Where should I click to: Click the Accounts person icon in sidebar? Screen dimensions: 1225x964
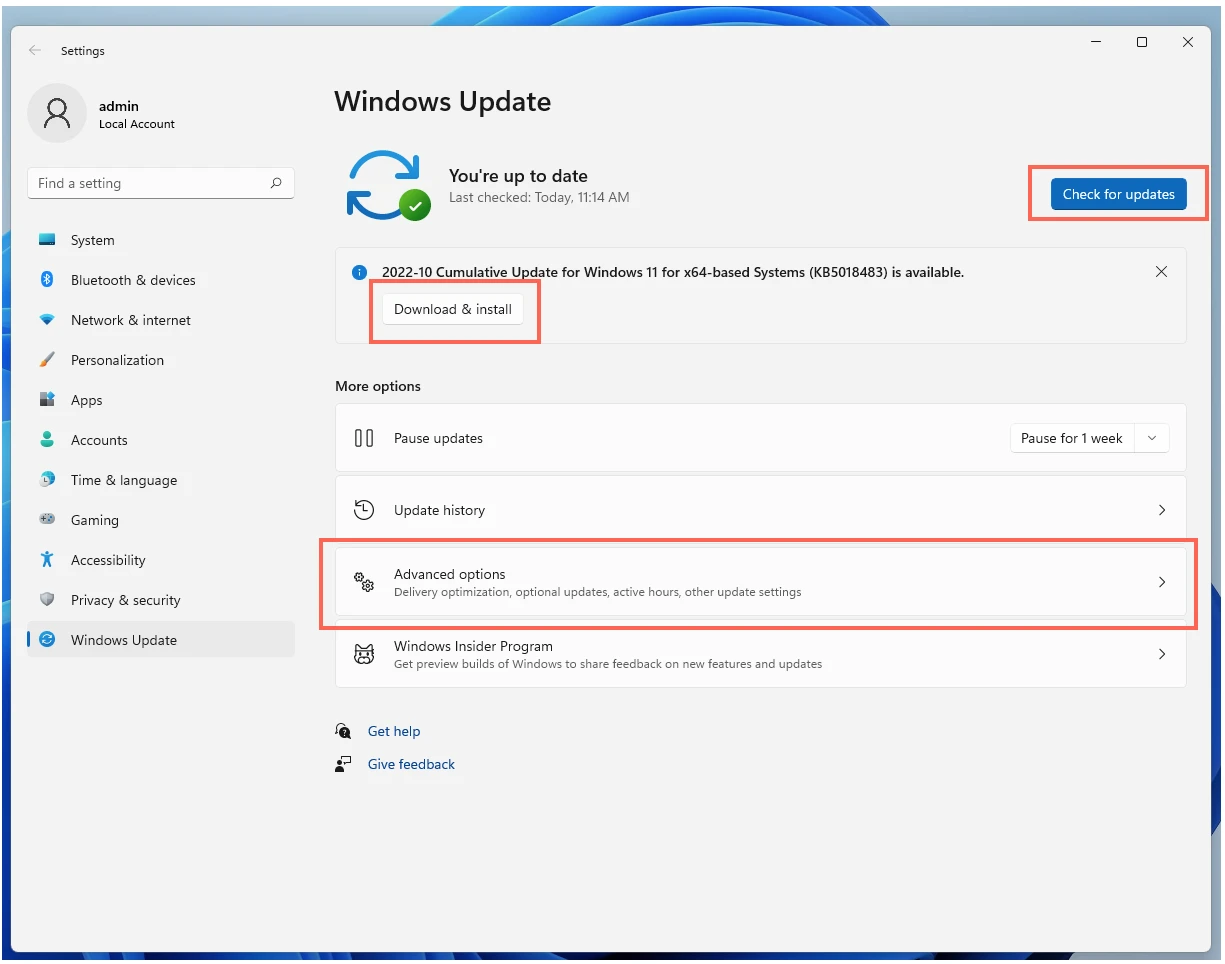click(47, 440)
